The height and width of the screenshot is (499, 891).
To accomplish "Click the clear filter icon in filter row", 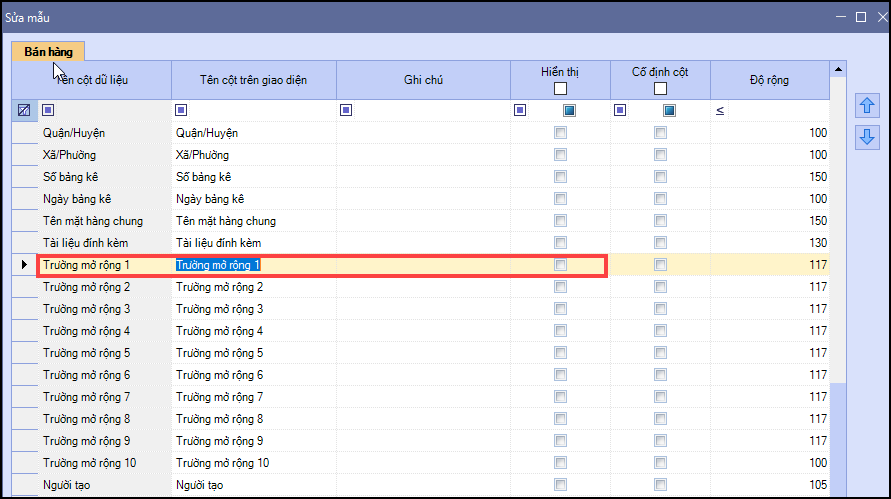I will pos(24,110).
